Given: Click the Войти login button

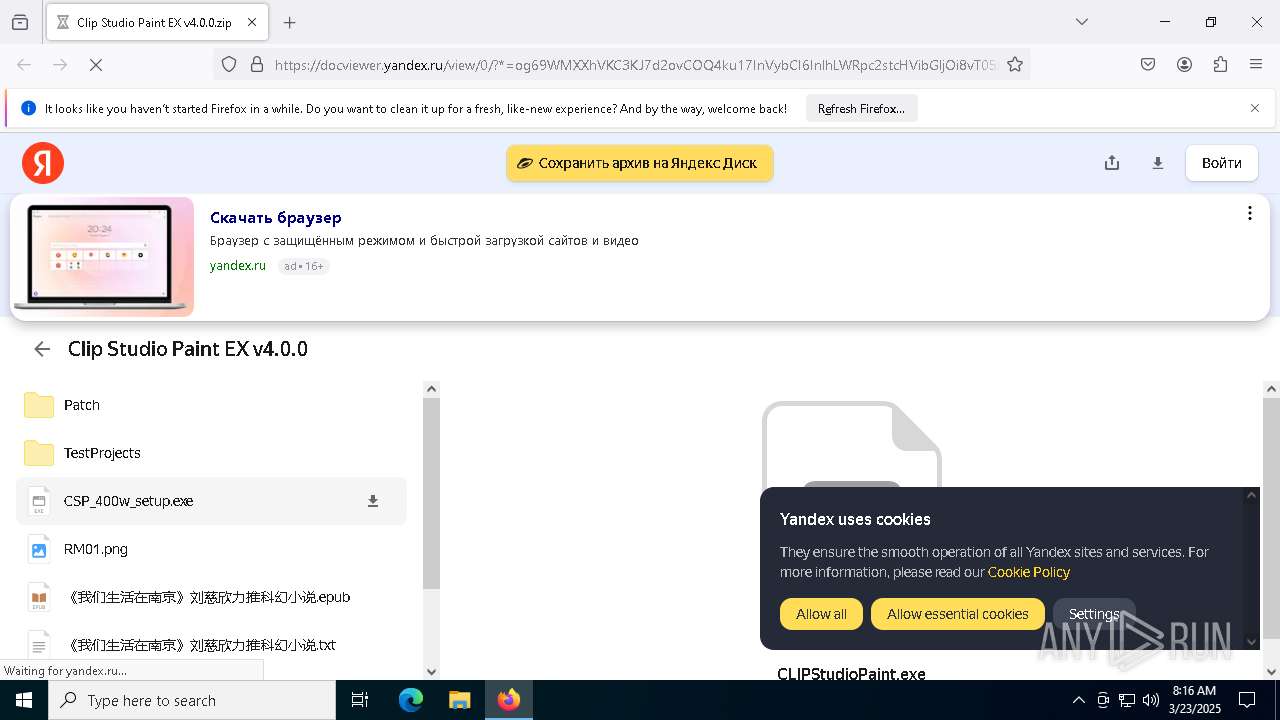Looking at the screenshot, I should point(1221,163).
